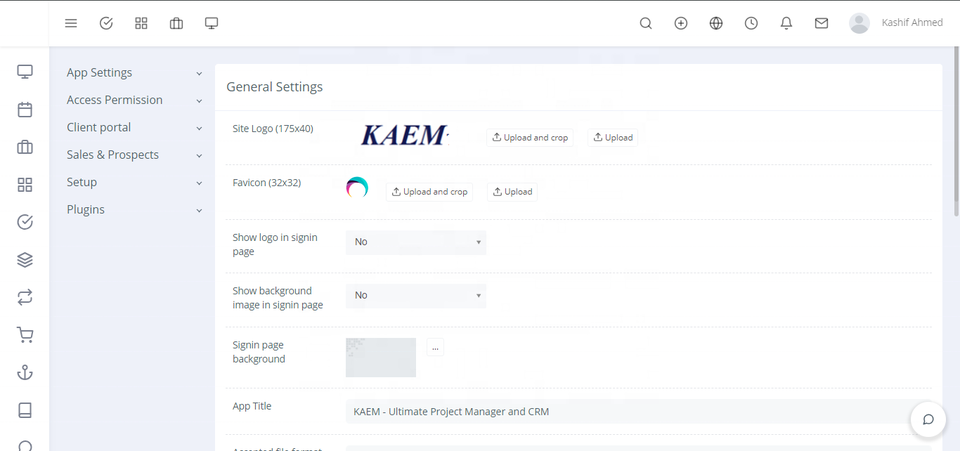This screenshot has width=960, height=451.
Task: Open the search icon in header
Action: tap(645, 23)
